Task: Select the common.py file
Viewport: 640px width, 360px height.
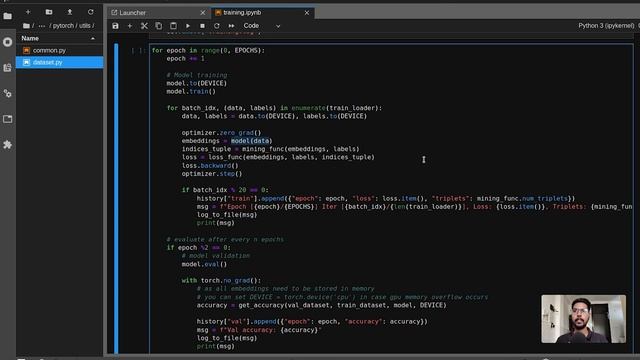Action: tap(60, 50)
